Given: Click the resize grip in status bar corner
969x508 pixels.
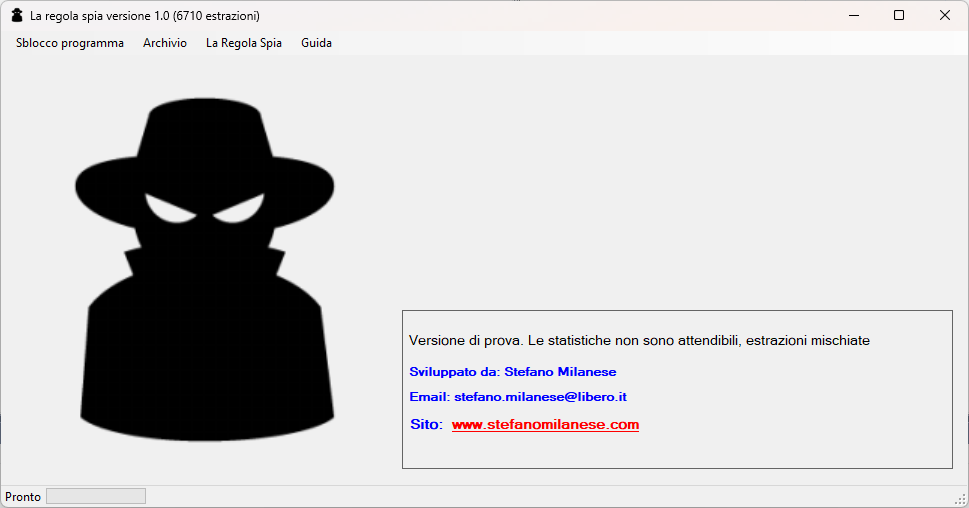Looking at the screenshot, I should [x=962, y=500].
